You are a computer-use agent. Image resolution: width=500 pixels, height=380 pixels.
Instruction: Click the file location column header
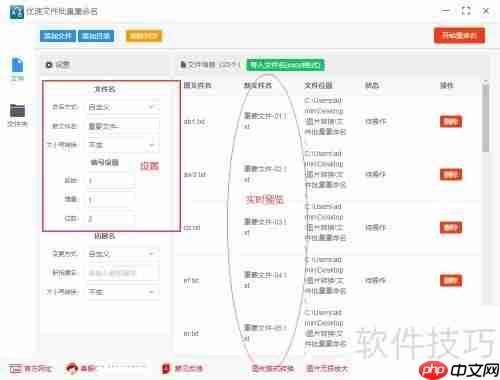point(318,85)
